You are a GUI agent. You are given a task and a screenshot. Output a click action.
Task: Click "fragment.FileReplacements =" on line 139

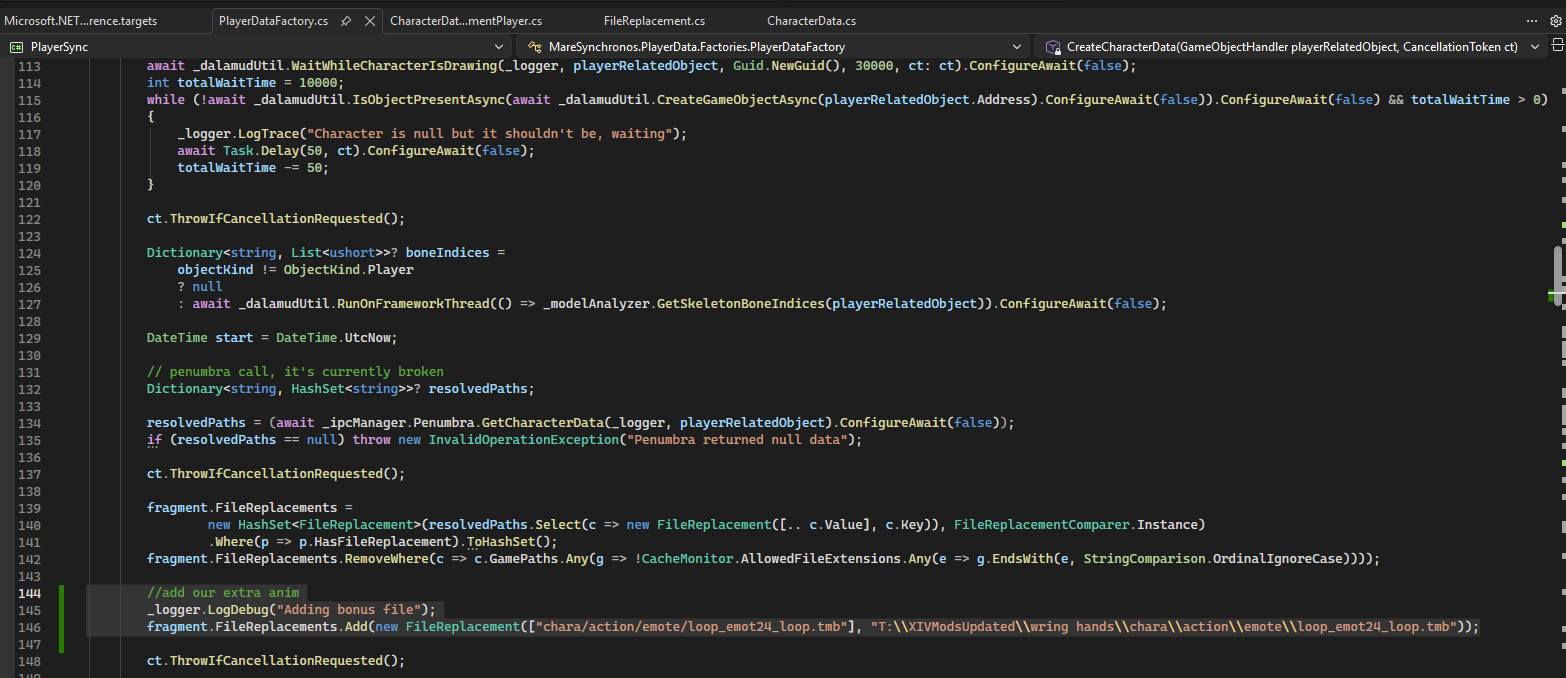250,508
